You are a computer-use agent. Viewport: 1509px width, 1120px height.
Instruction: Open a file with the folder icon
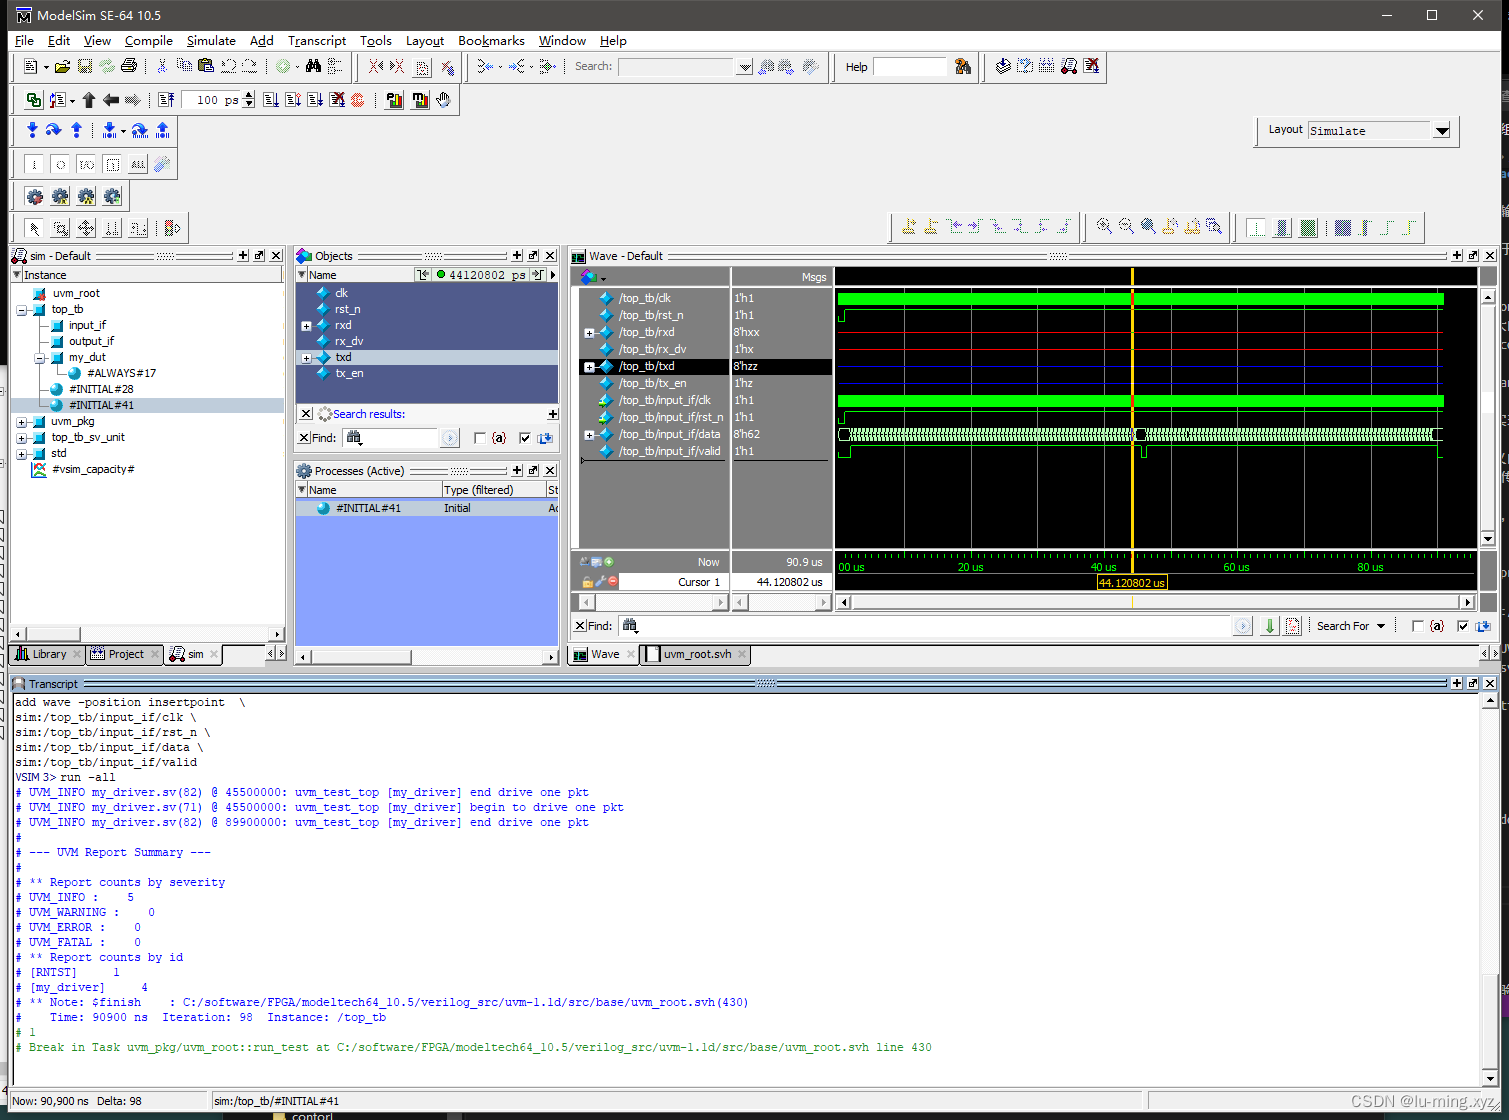pos(62,66)
